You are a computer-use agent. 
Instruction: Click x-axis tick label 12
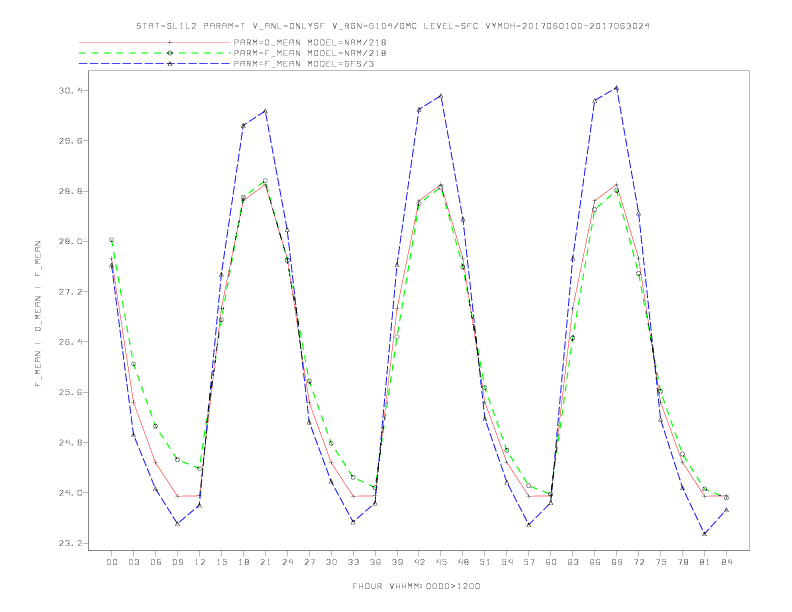(x=200, y=562)
